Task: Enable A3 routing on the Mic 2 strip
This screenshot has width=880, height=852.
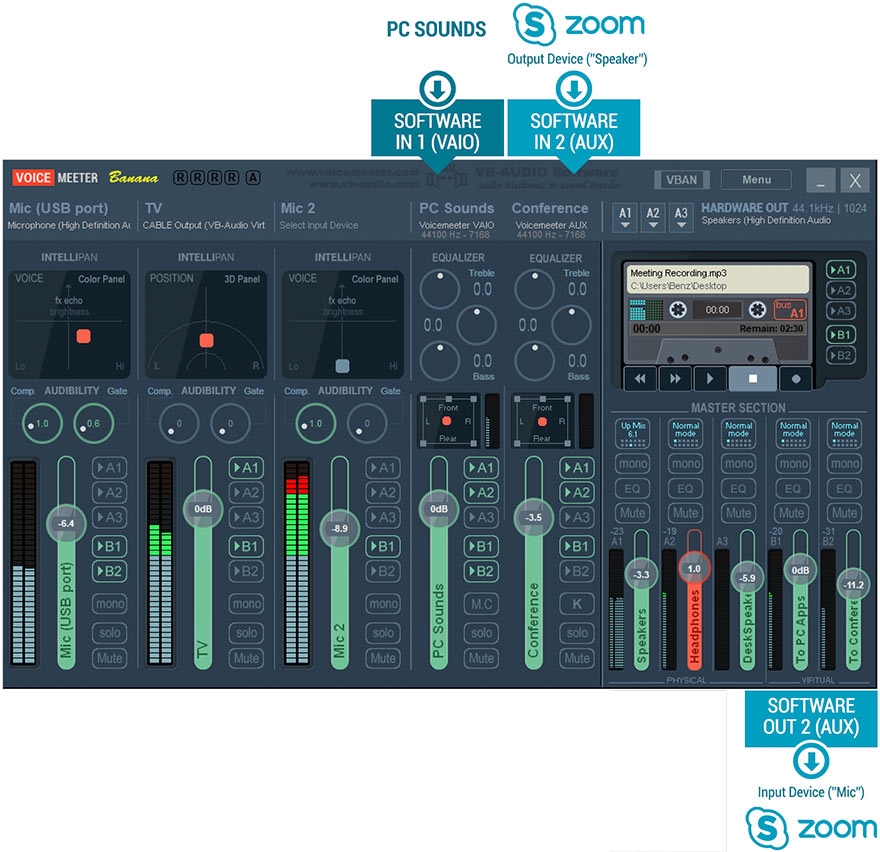Action: point(383,517)
